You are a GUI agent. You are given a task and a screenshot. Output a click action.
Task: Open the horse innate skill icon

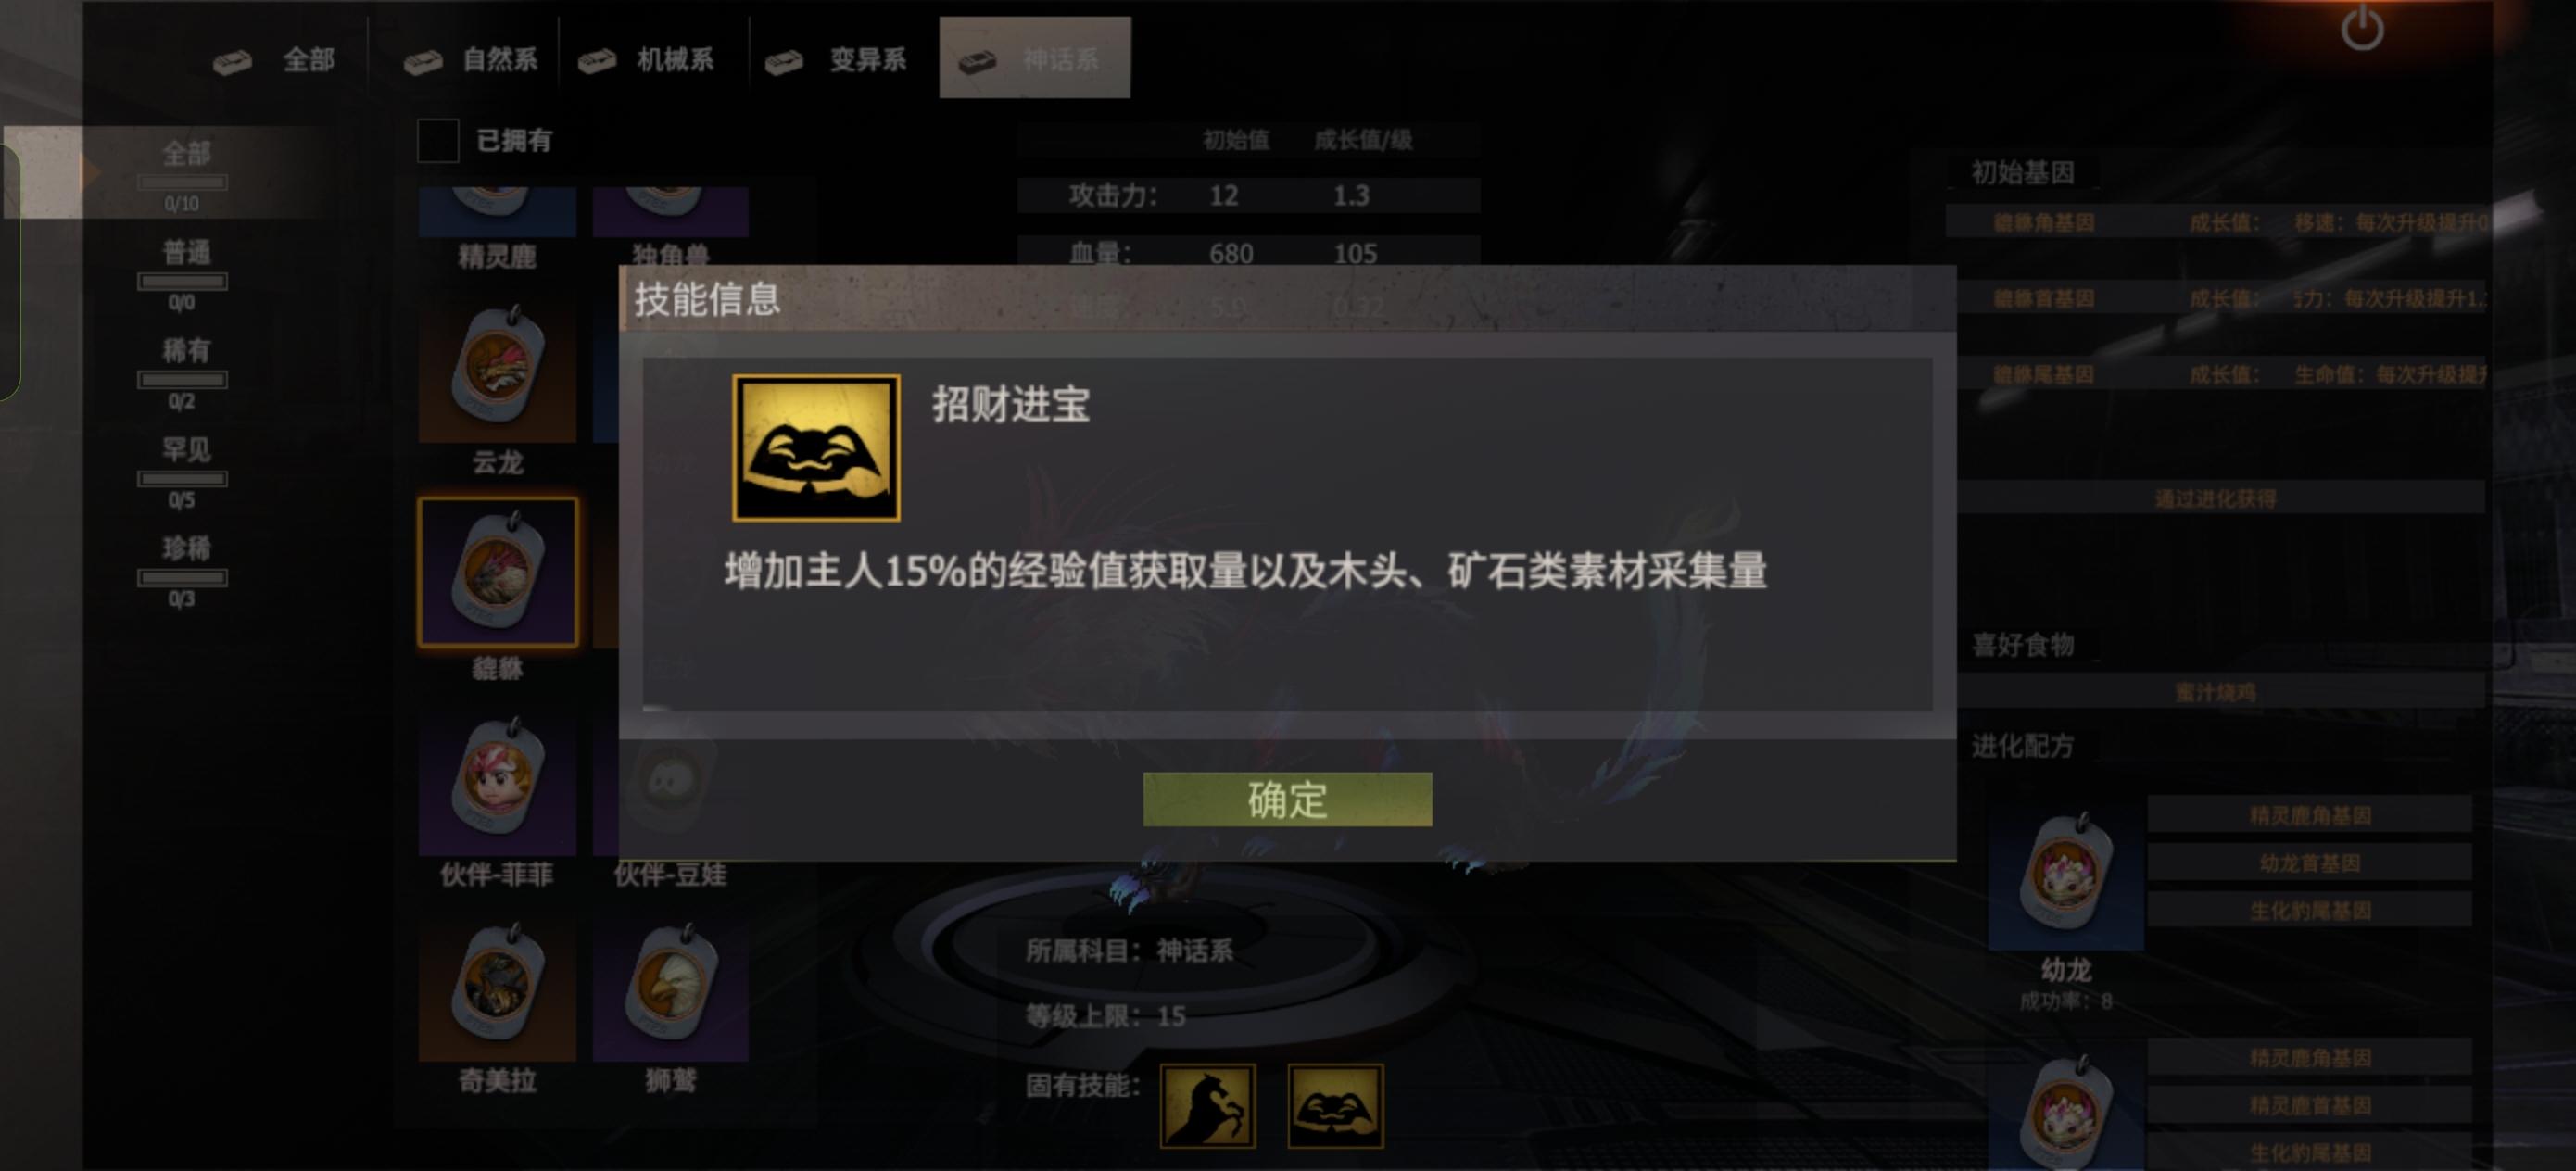click(1208, 1105)
